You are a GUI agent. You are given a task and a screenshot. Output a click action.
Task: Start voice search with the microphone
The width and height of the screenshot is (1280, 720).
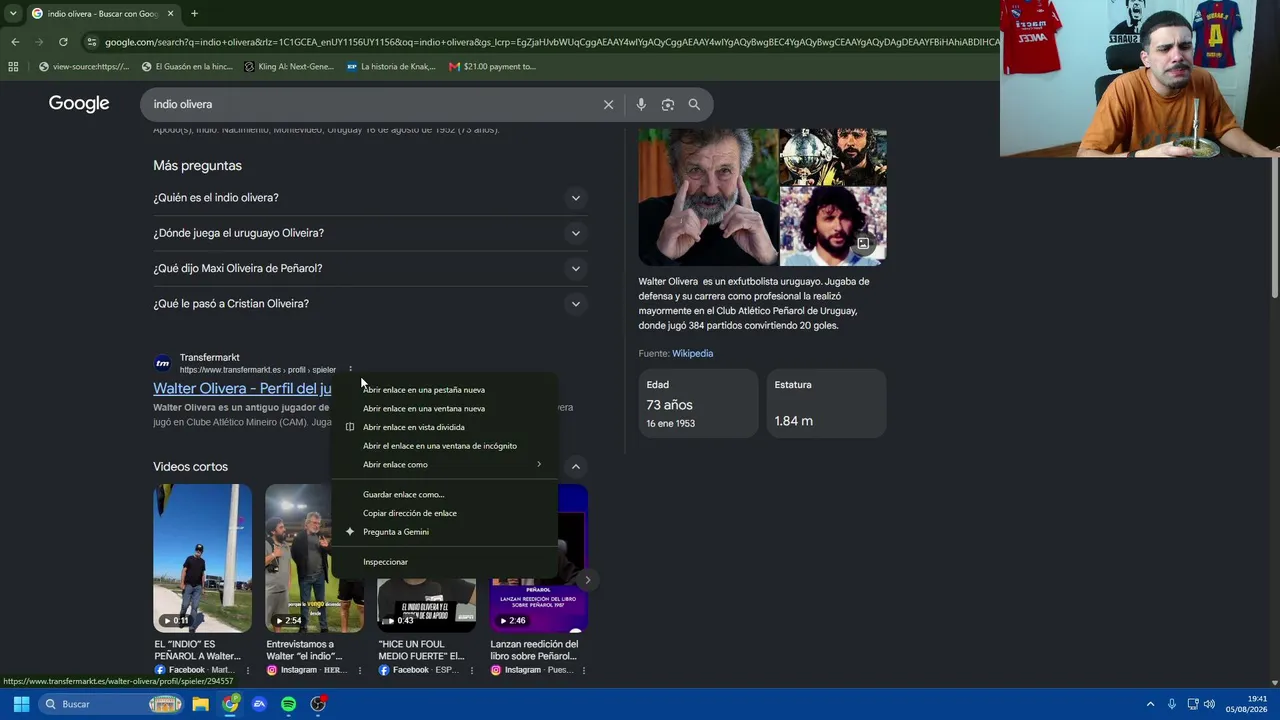click(641, 104)
